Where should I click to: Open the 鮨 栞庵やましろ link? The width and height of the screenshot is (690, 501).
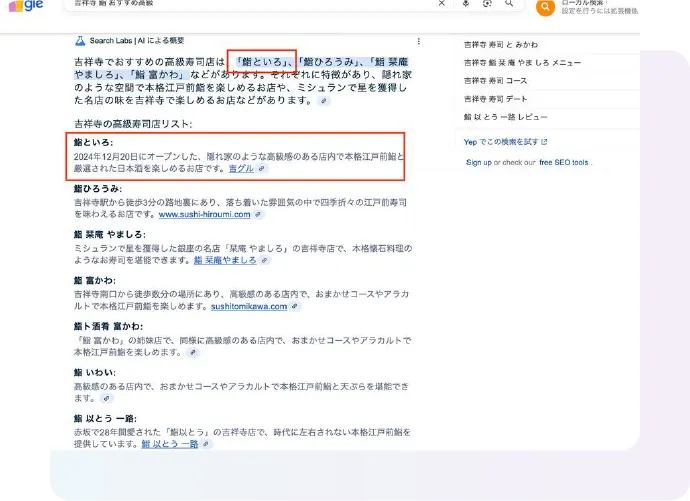tap(225, 260)
